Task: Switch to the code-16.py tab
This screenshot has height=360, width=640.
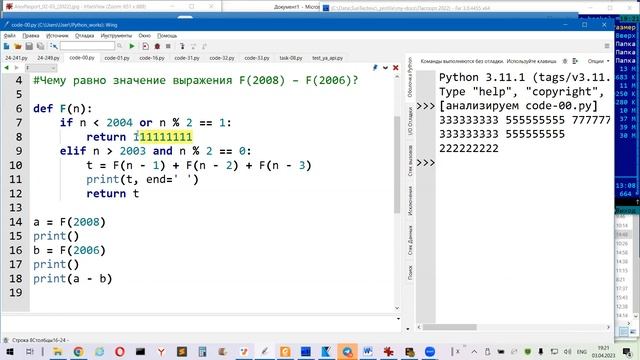Action: [x=152, y=58]
